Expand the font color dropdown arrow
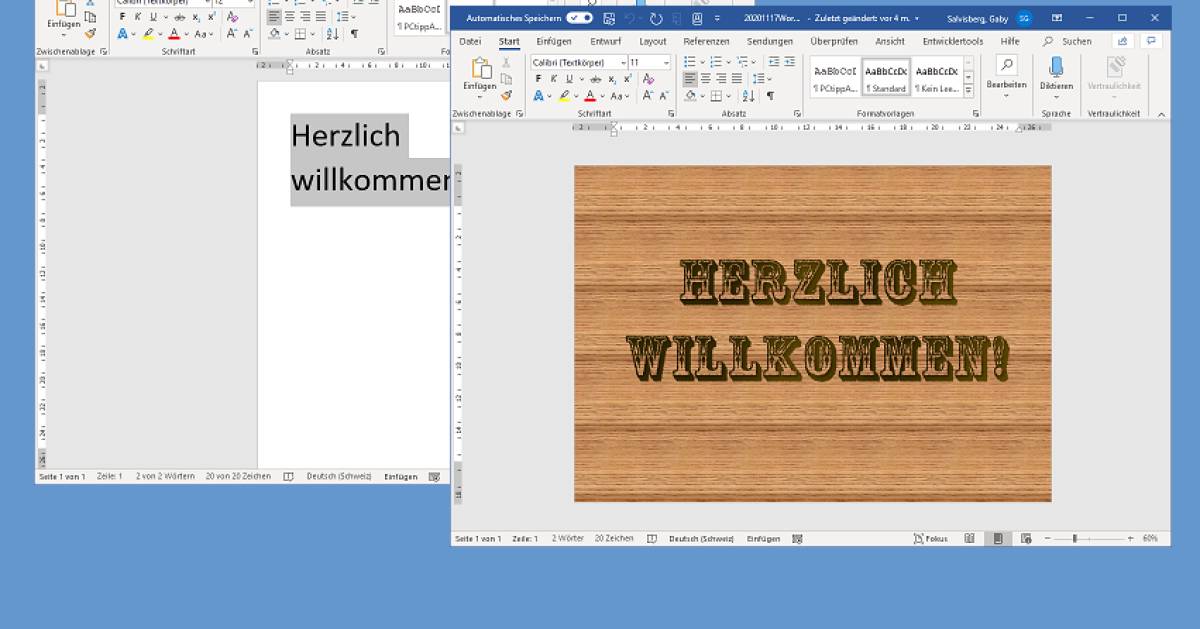The height and width of the screenshot is (629, 1200). [x=602, y=95]
